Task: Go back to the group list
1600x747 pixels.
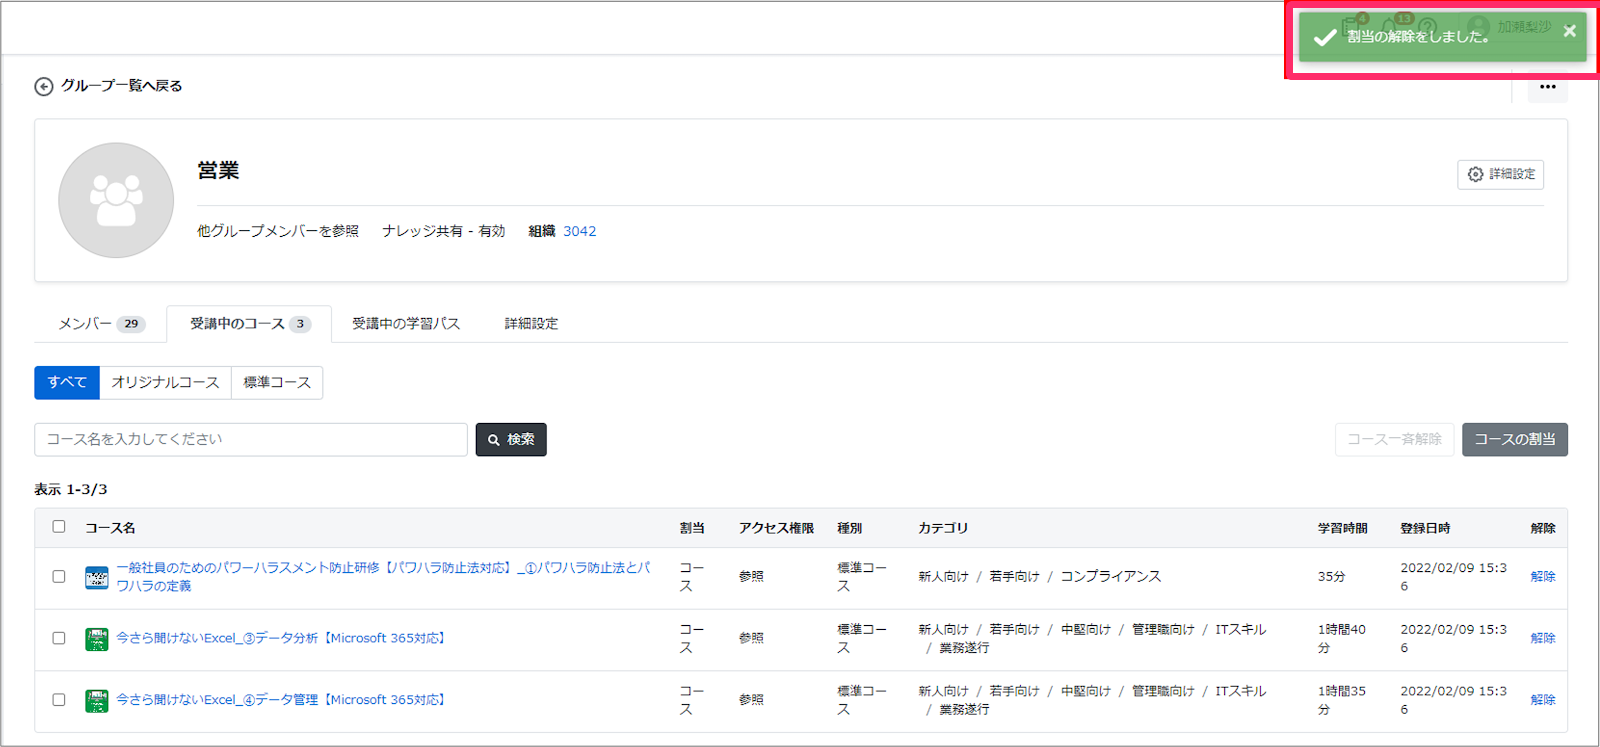Action: (x=121, y=86)
